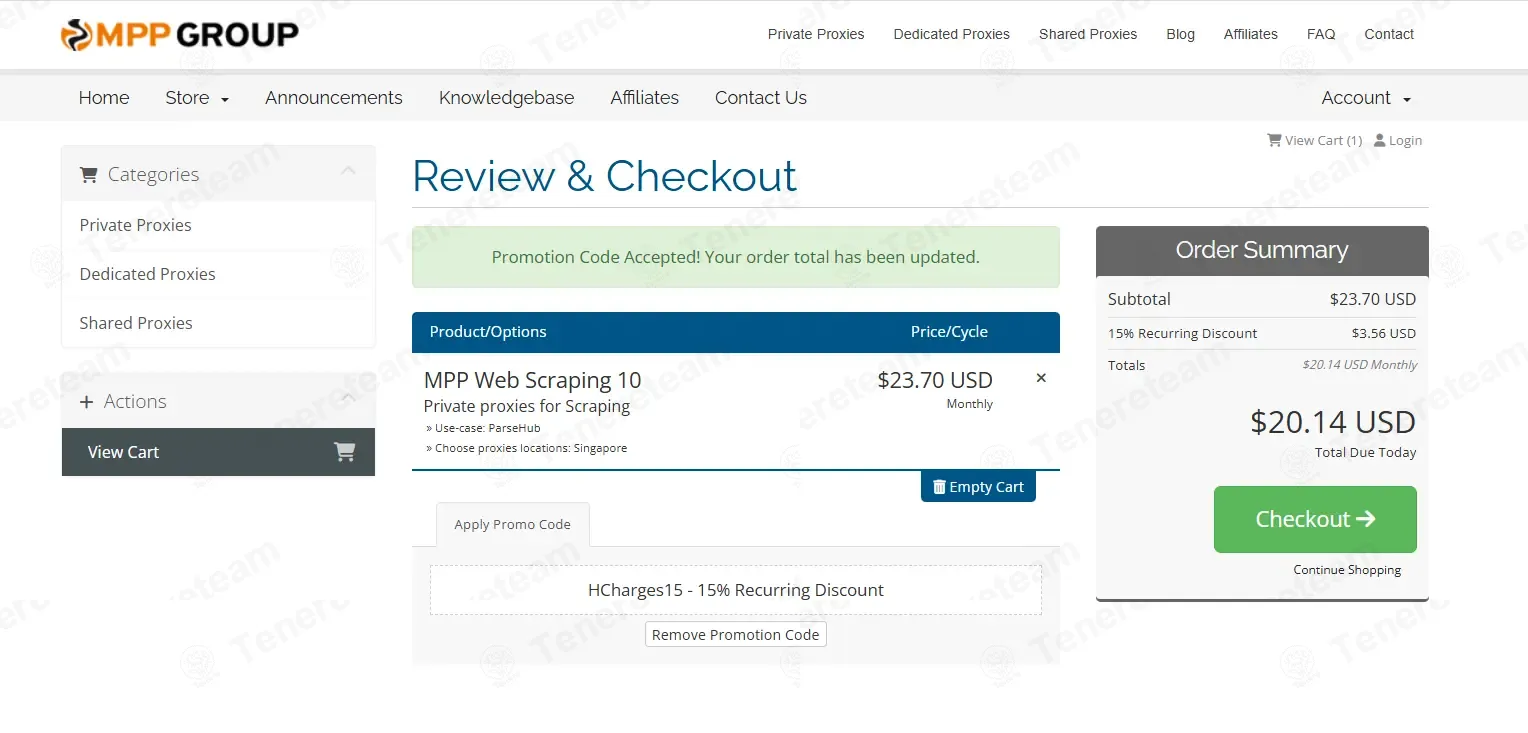Open the Knowledgebase page
Screen dimensions: 1528x733
(x=507, y=98)
